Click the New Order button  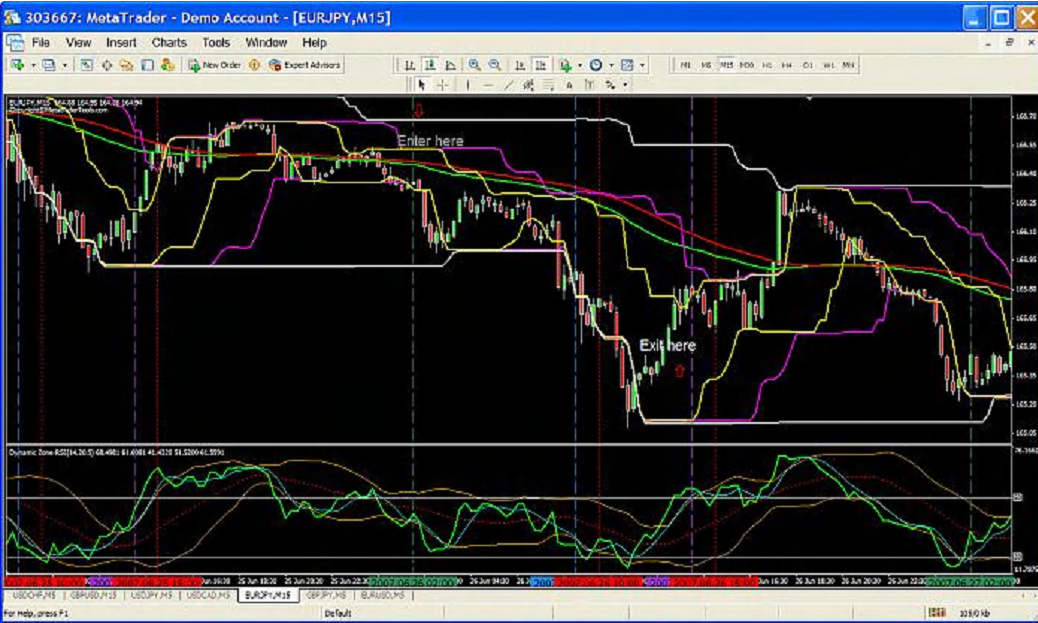214,65
